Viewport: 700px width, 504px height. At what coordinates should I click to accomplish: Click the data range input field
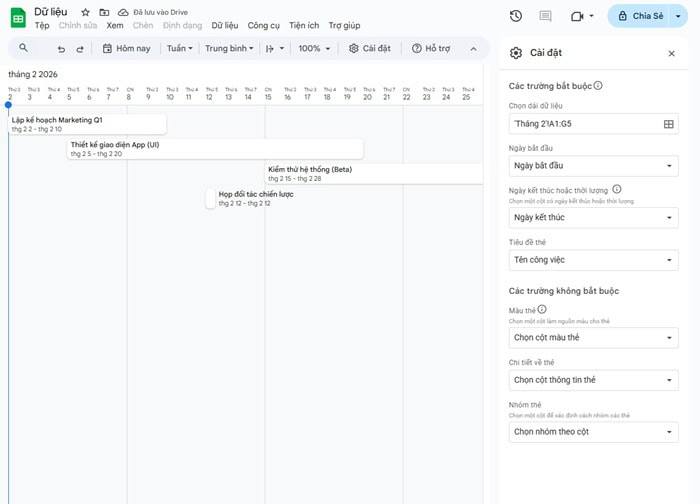(x=583, y=124)
